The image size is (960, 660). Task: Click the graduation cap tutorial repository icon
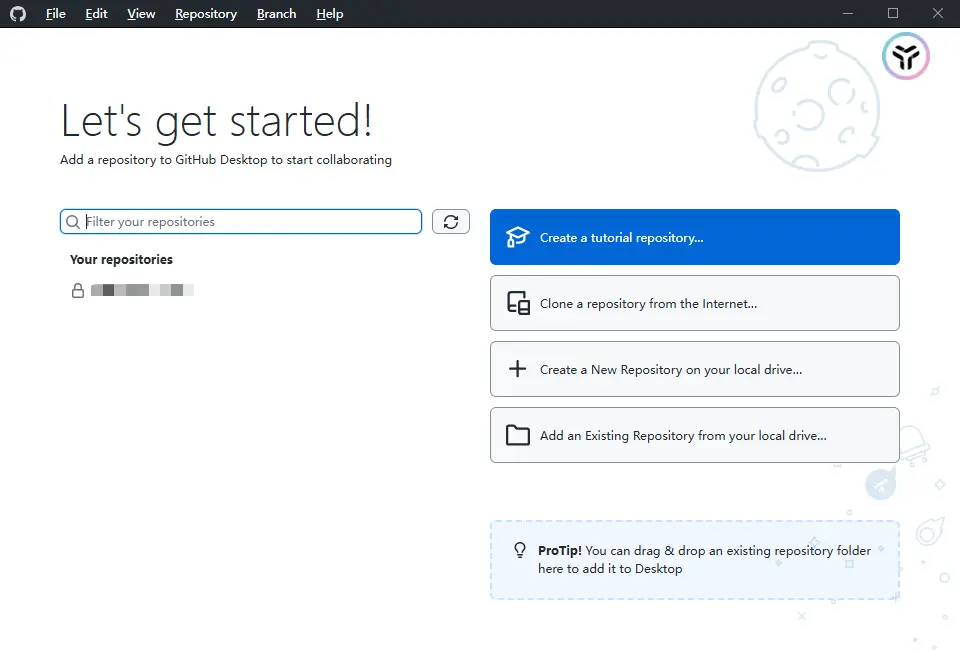click(517, 236)
